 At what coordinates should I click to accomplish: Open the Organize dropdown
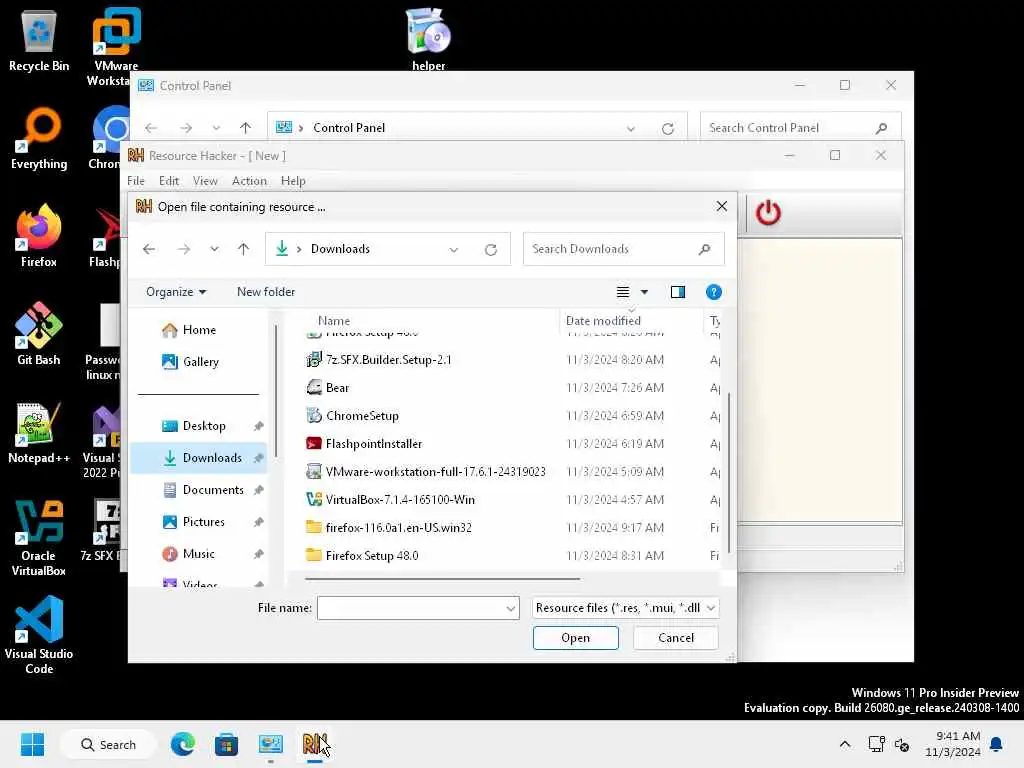[176, 292]
